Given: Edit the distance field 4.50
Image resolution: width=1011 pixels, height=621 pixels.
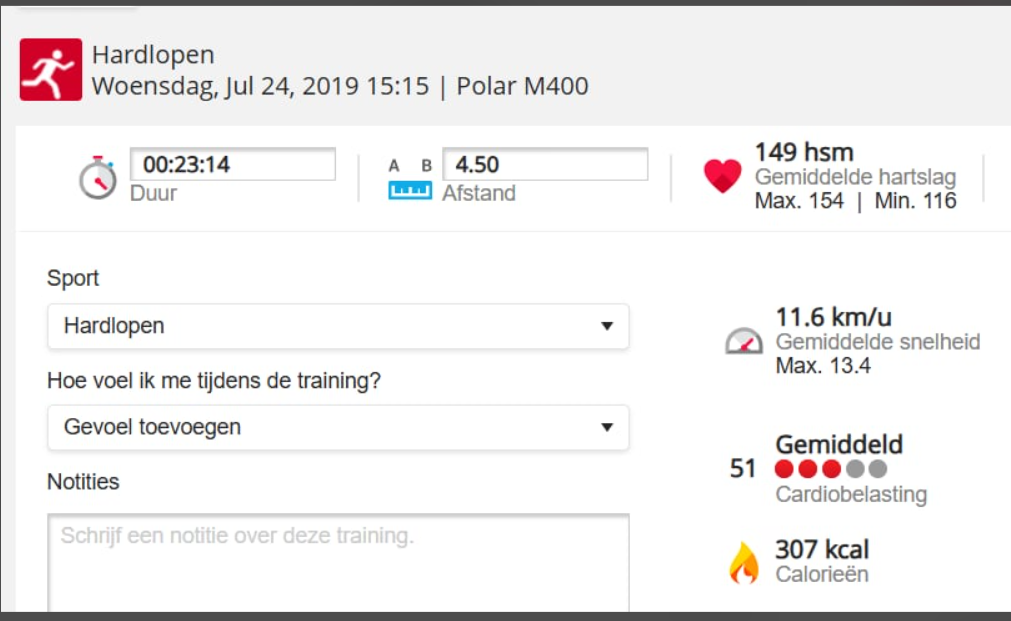Looking at the screenshot, I should point(545,165).
